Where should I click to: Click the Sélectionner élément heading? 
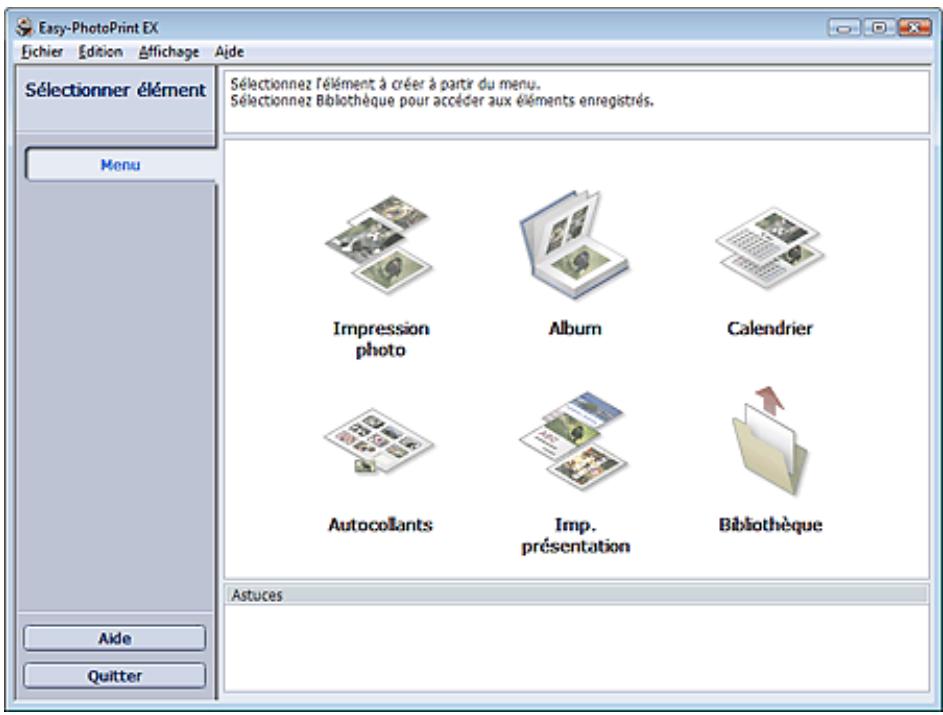tap(115, 90)
